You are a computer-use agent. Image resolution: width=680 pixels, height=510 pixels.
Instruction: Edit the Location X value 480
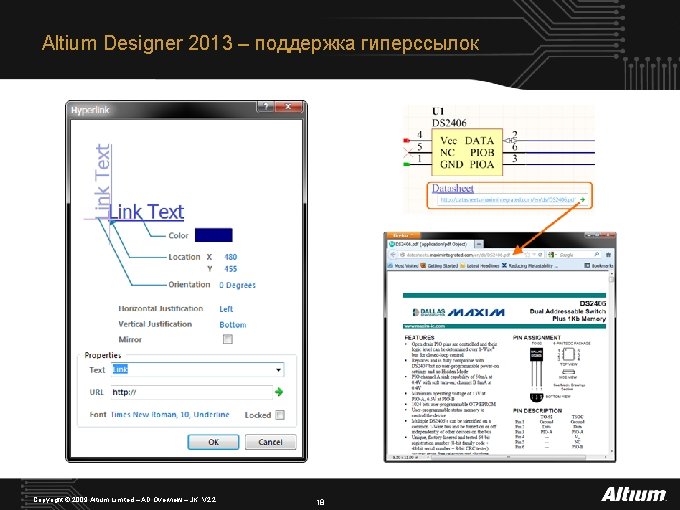coord(231,257)
